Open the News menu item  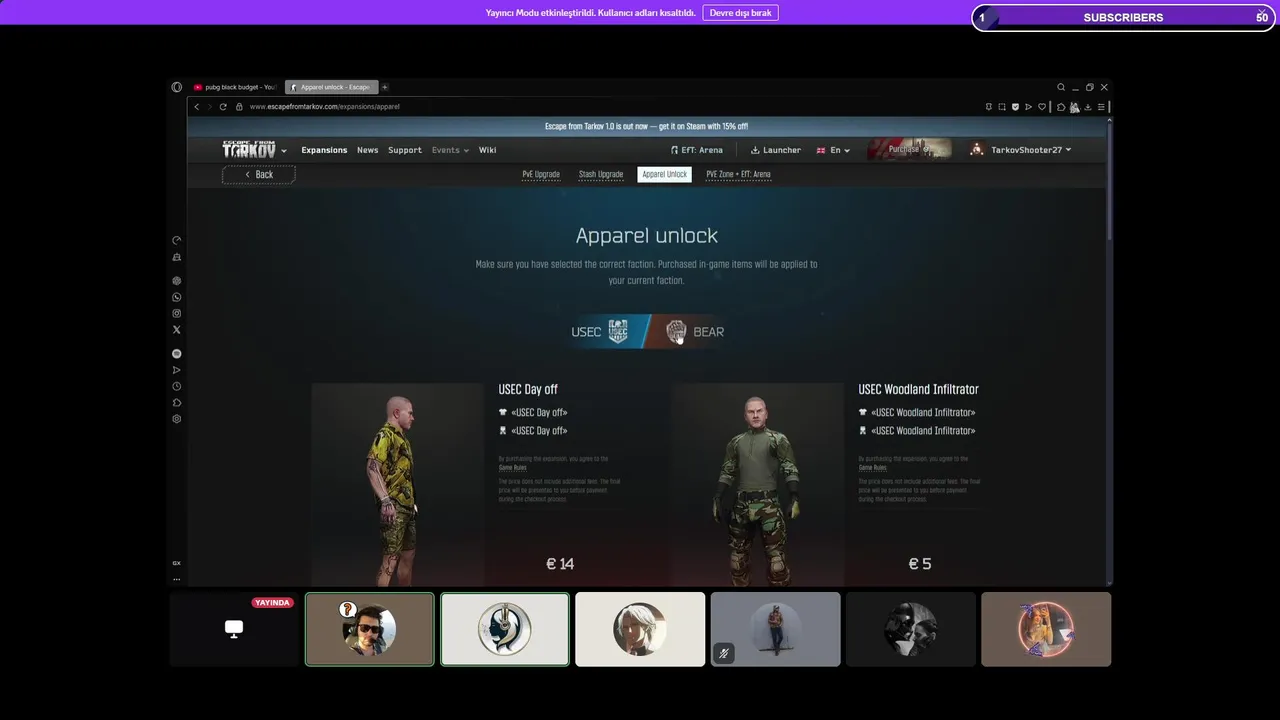368,150
